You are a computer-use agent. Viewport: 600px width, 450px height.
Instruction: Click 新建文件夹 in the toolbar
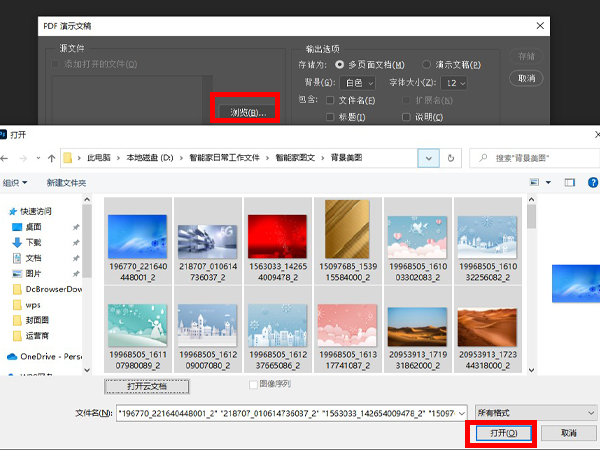(67, 183)
